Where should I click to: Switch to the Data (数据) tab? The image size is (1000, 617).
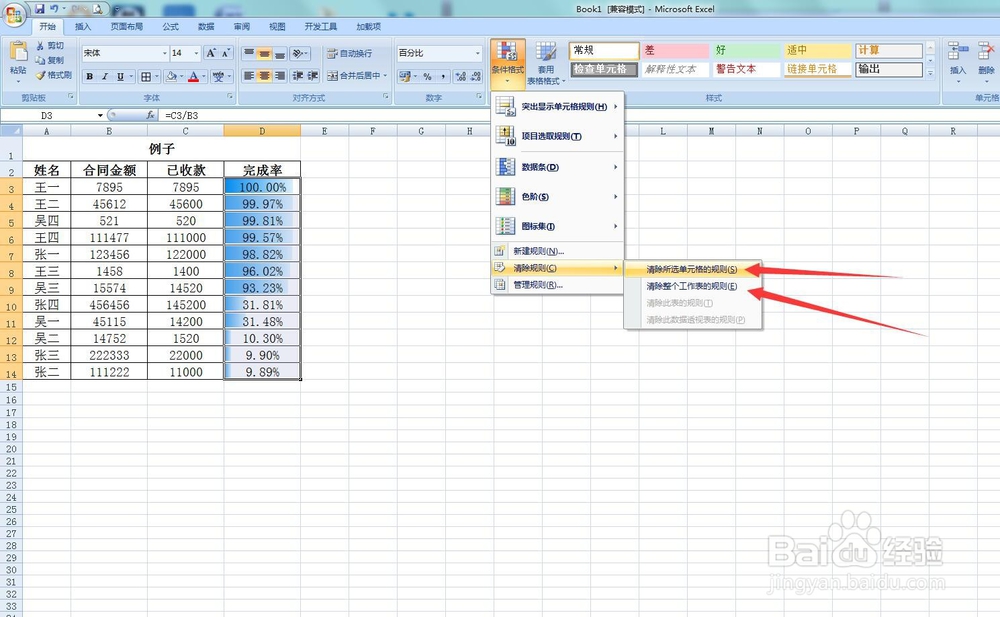coord(206,27)
